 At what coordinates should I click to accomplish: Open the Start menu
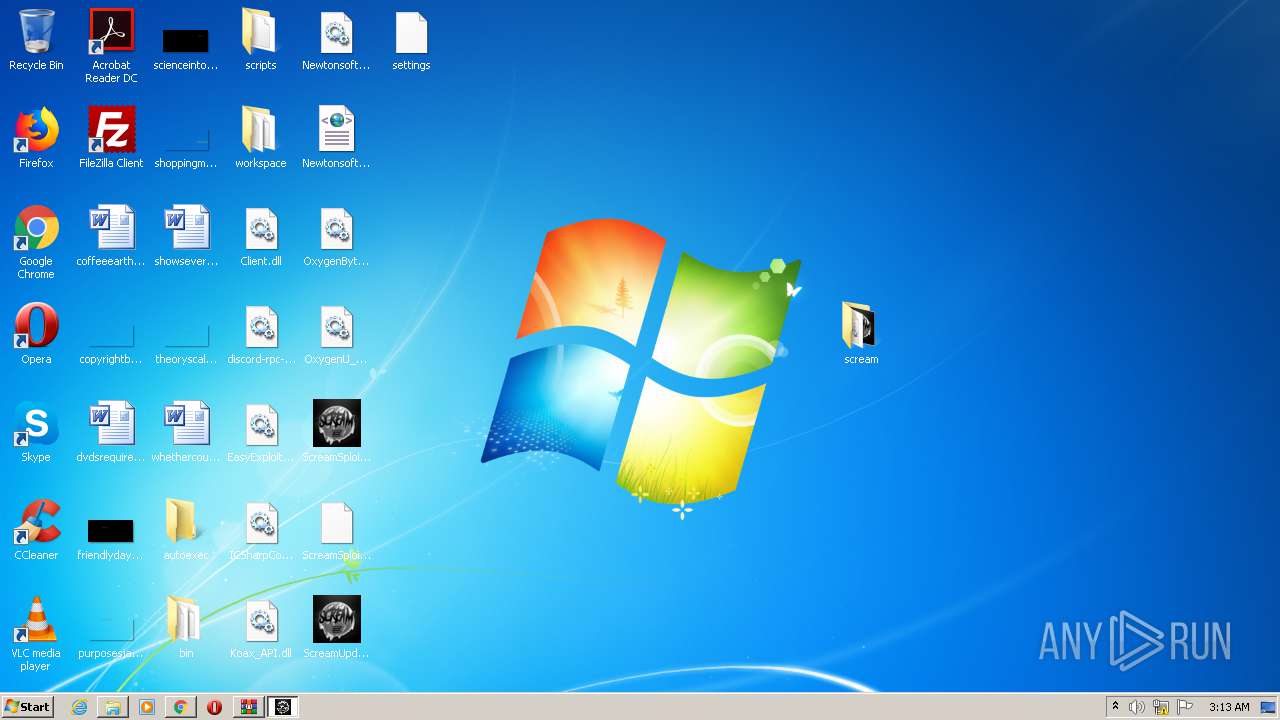(x=27, y=707)
